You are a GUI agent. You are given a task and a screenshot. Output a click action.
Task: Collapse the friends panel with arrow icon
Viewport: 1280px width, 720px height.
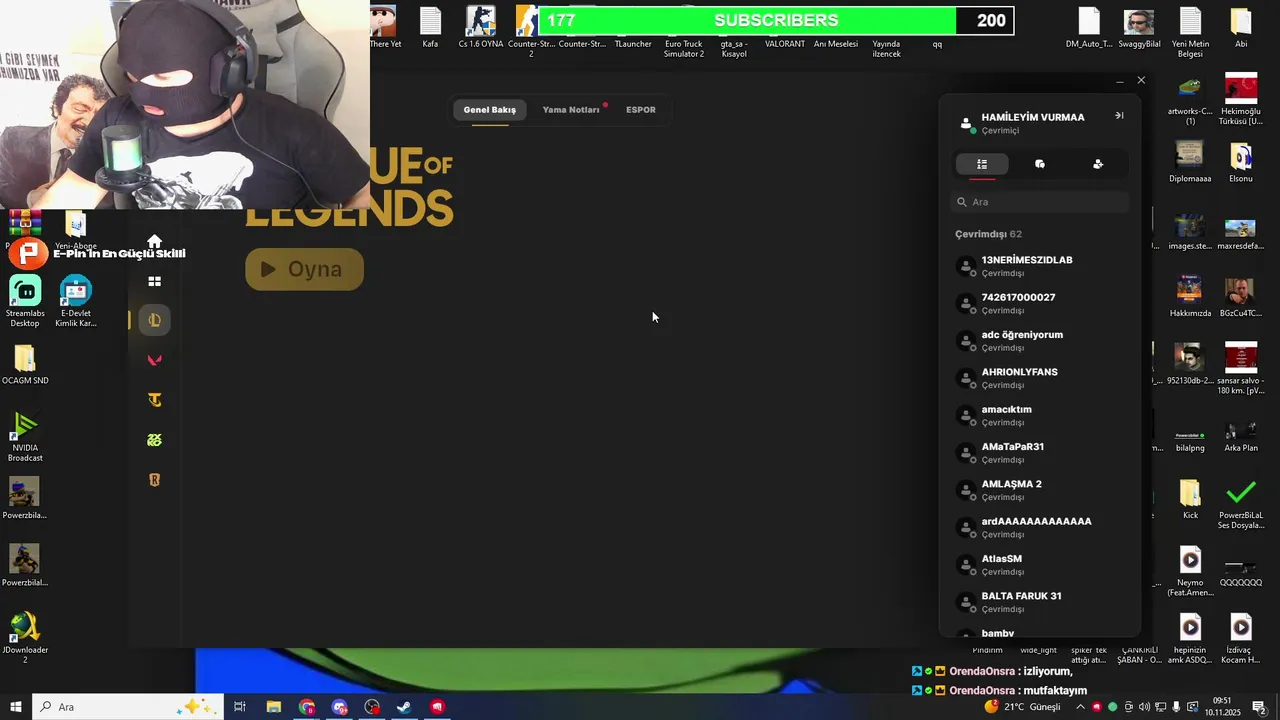[x=1119, y=116]
